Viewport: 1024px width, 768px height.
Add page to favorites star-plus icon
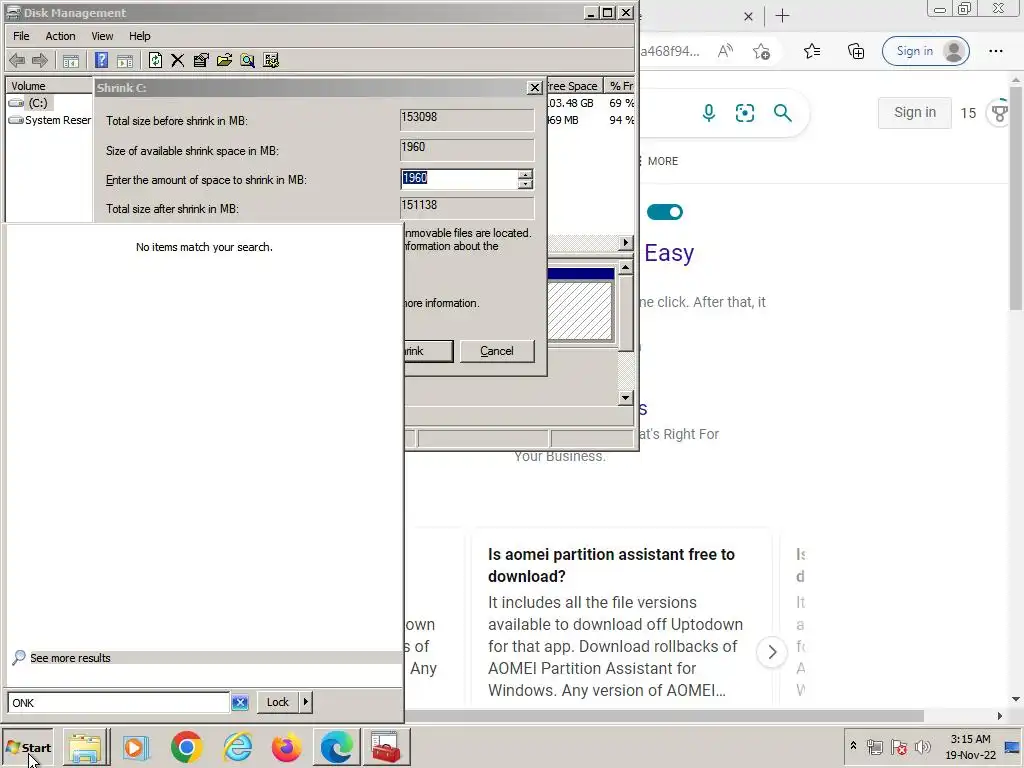pyautogui.click(x=761, y=51)
